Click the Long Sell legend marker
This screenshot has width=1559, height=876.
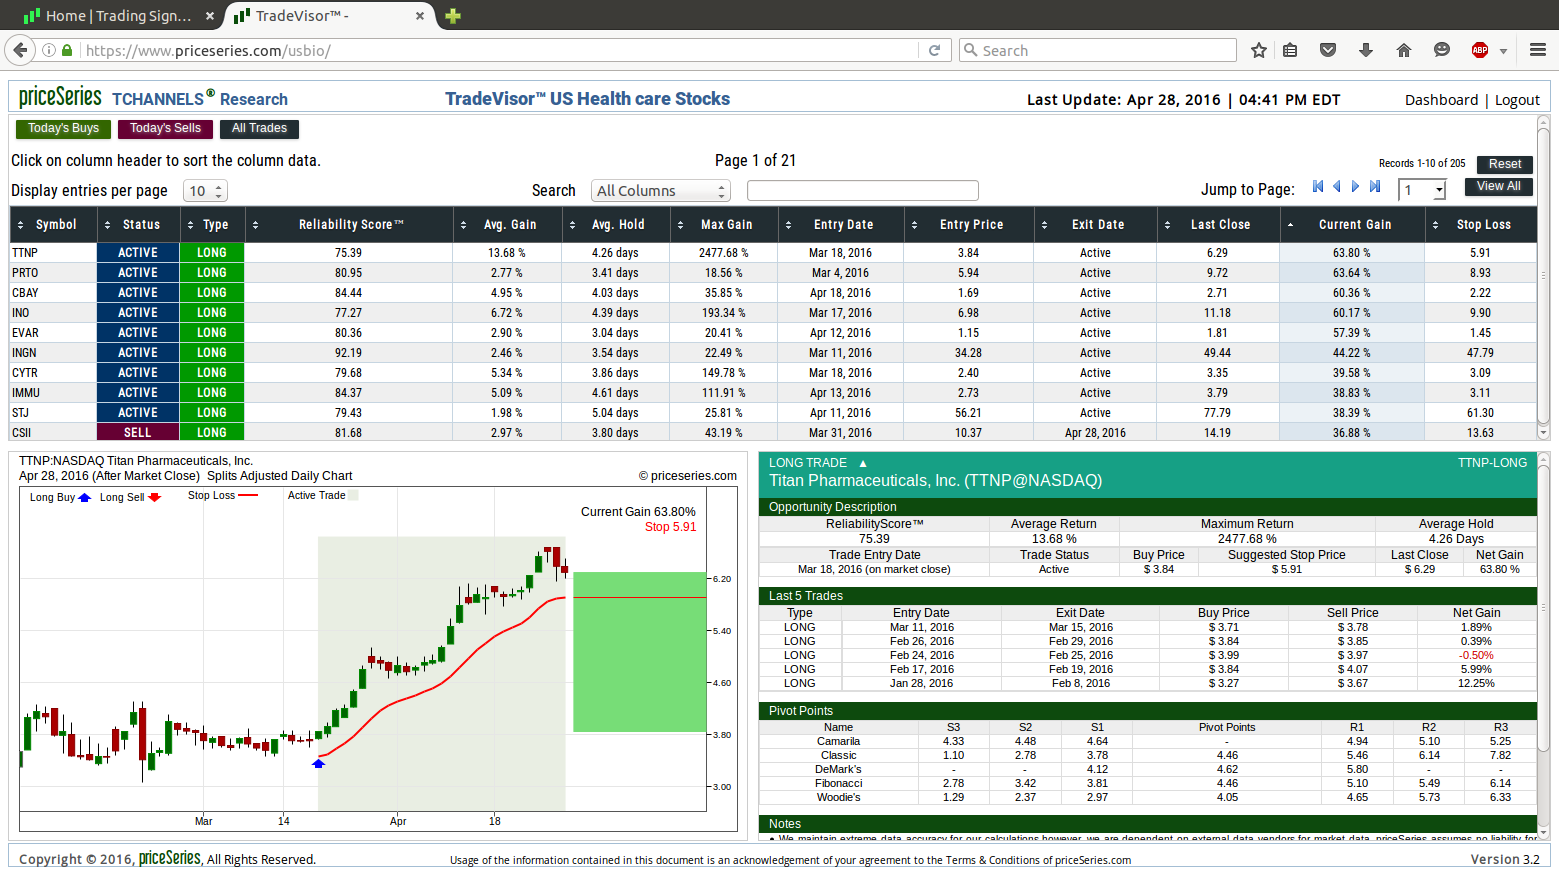click(155, 497)
